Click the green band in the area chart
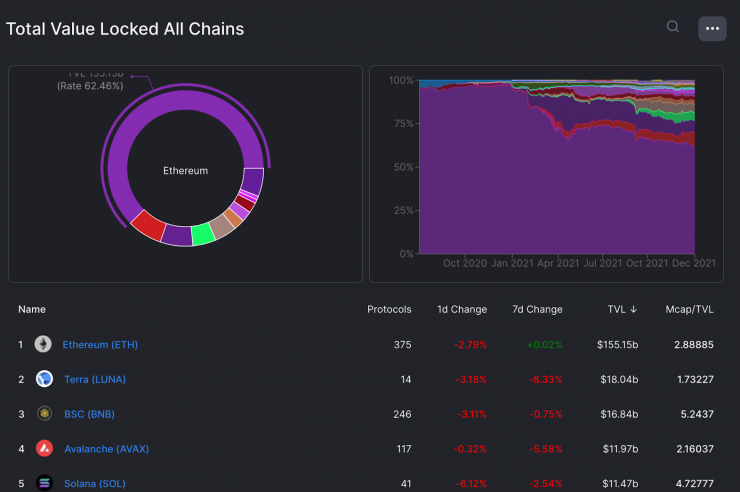Viewport: 740px width, 492px height. click(x=680, y=117)
